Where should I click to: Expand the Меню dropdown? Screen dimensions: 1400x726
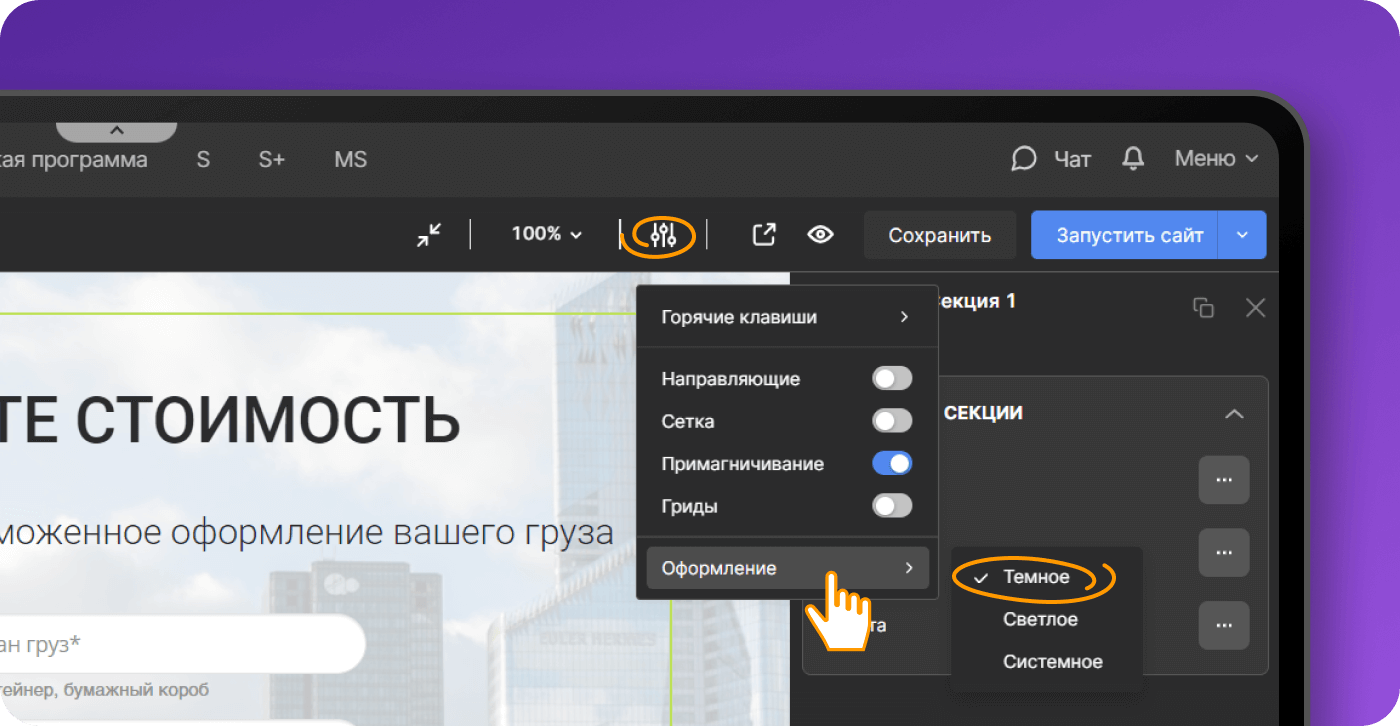click(1216, 159)
